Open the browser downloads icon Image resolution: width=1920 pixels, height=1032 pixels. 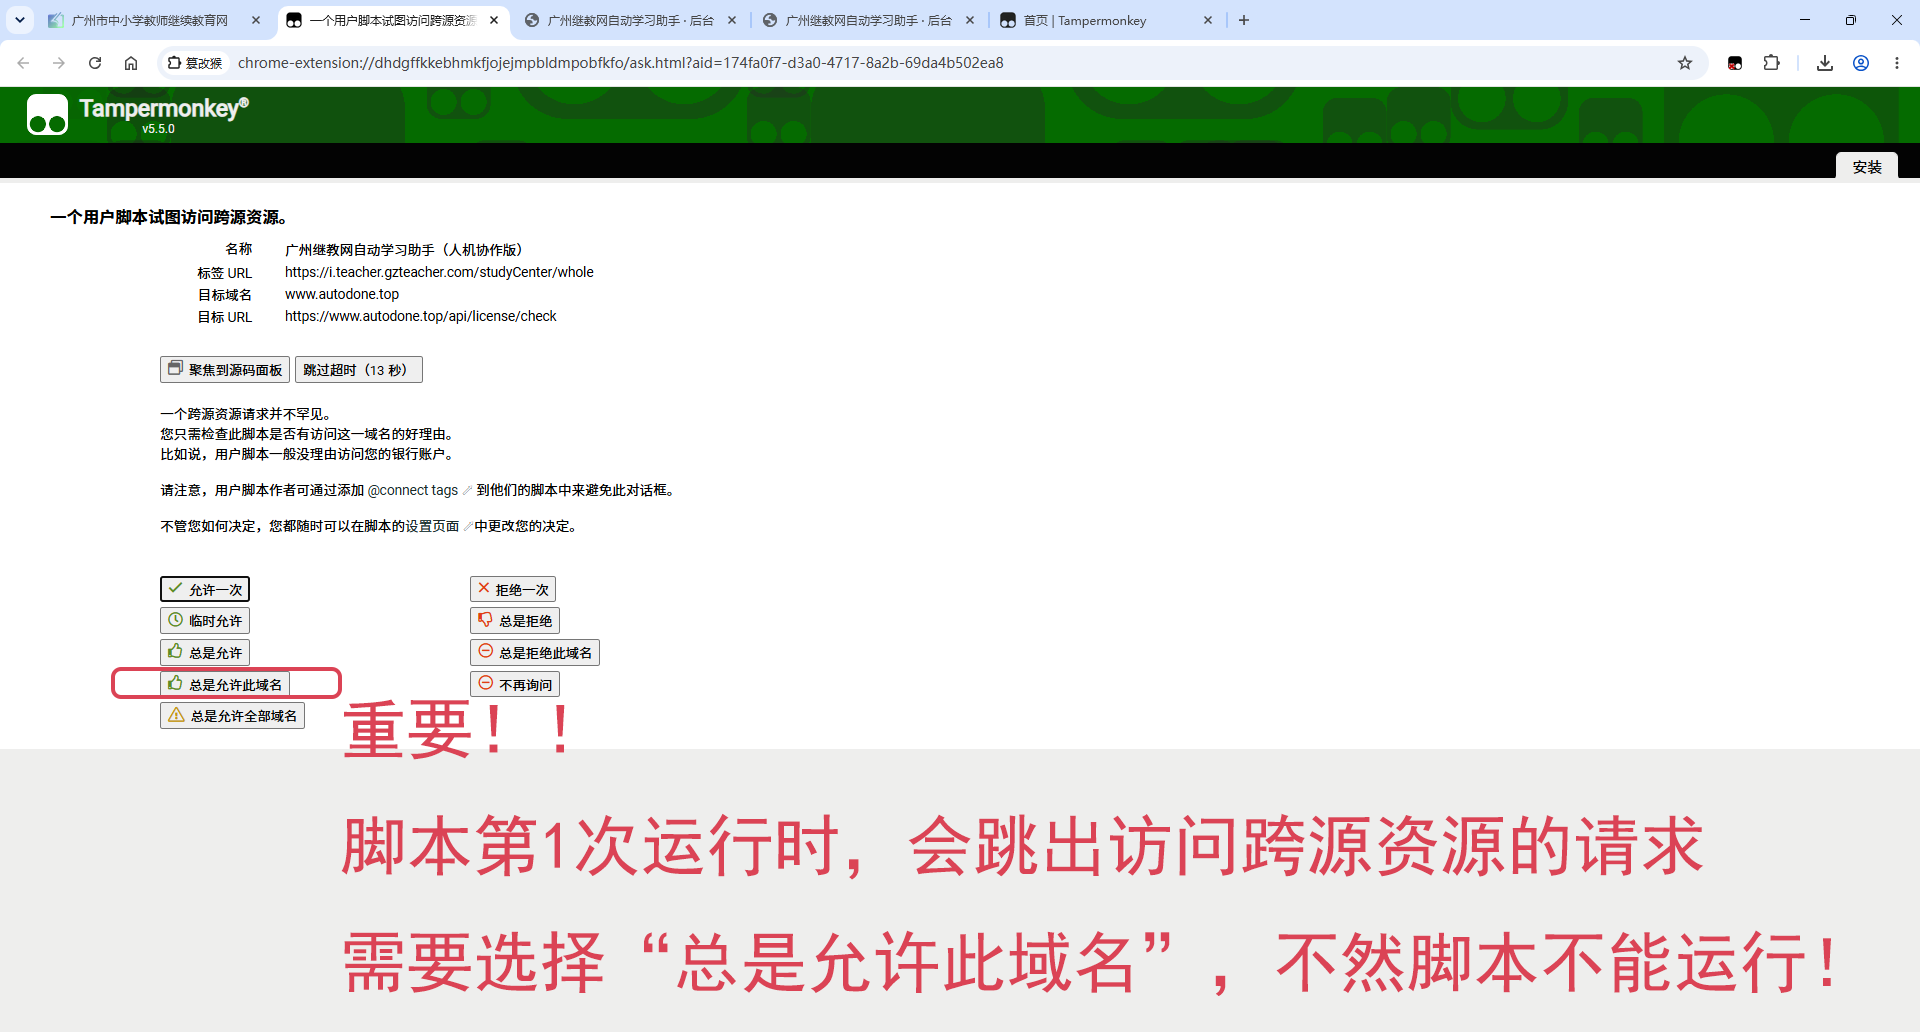(x=1825, y=63)
